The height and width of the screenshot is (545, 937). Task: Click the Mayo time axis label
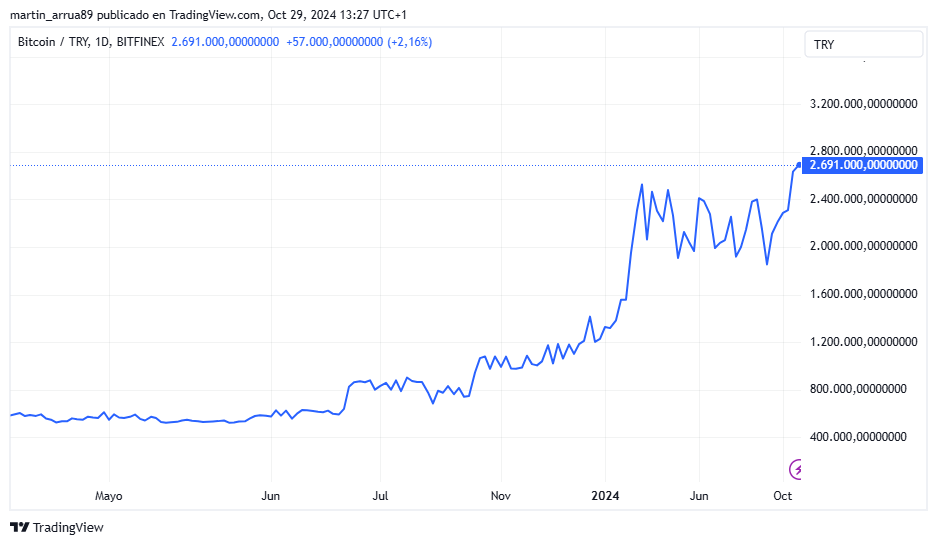[x=109, y=496]
